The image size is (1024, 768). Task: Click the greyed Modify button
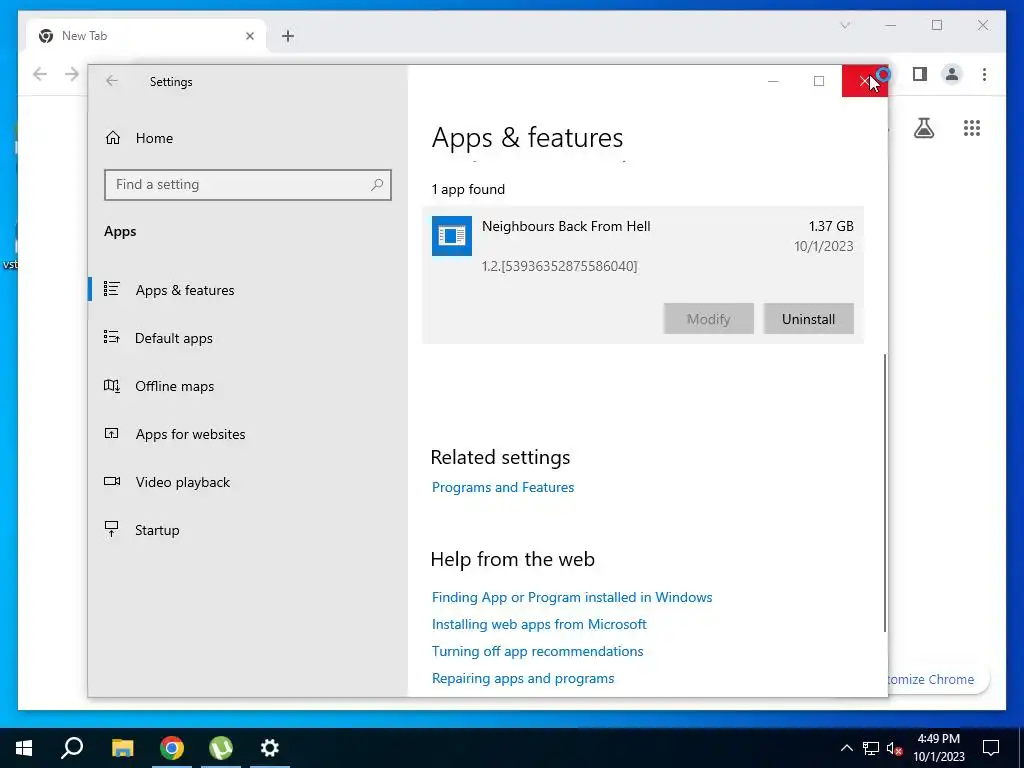[x=709, y=319]
